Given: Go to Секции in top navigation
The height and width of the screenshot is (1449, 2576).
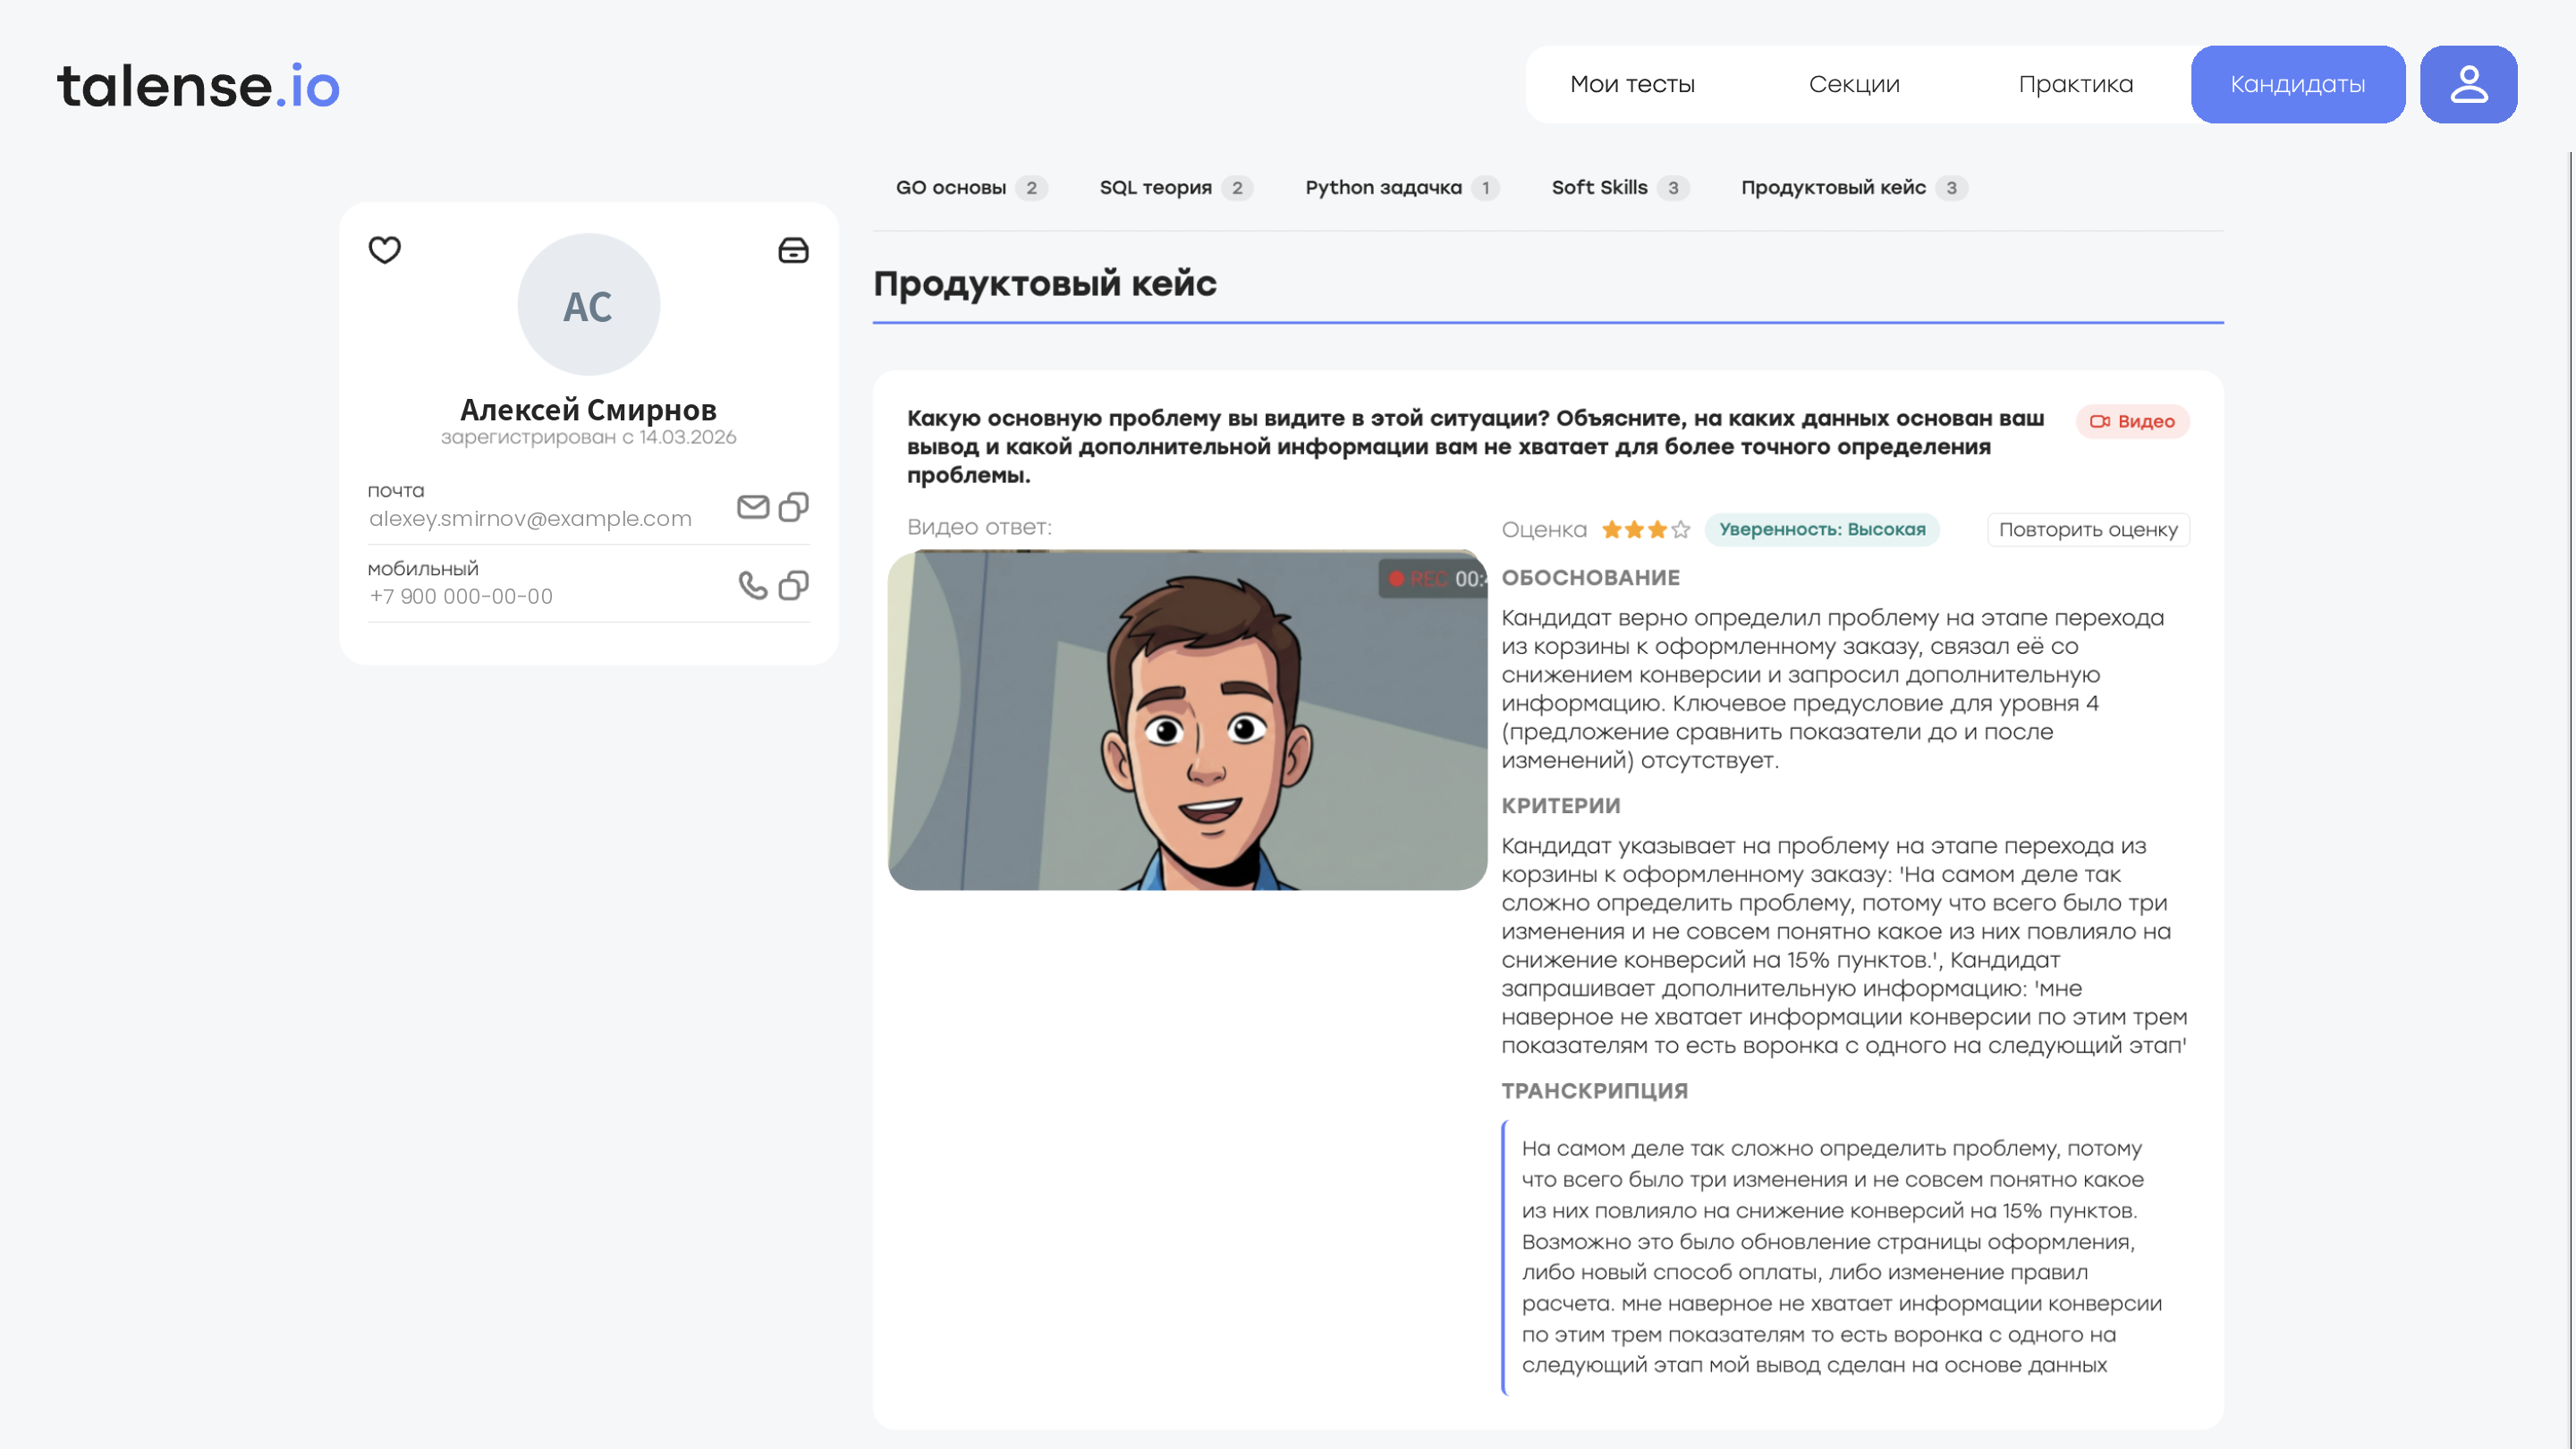Looking at the screenshot, I should pyautogui.click(x=1854, y=84).
